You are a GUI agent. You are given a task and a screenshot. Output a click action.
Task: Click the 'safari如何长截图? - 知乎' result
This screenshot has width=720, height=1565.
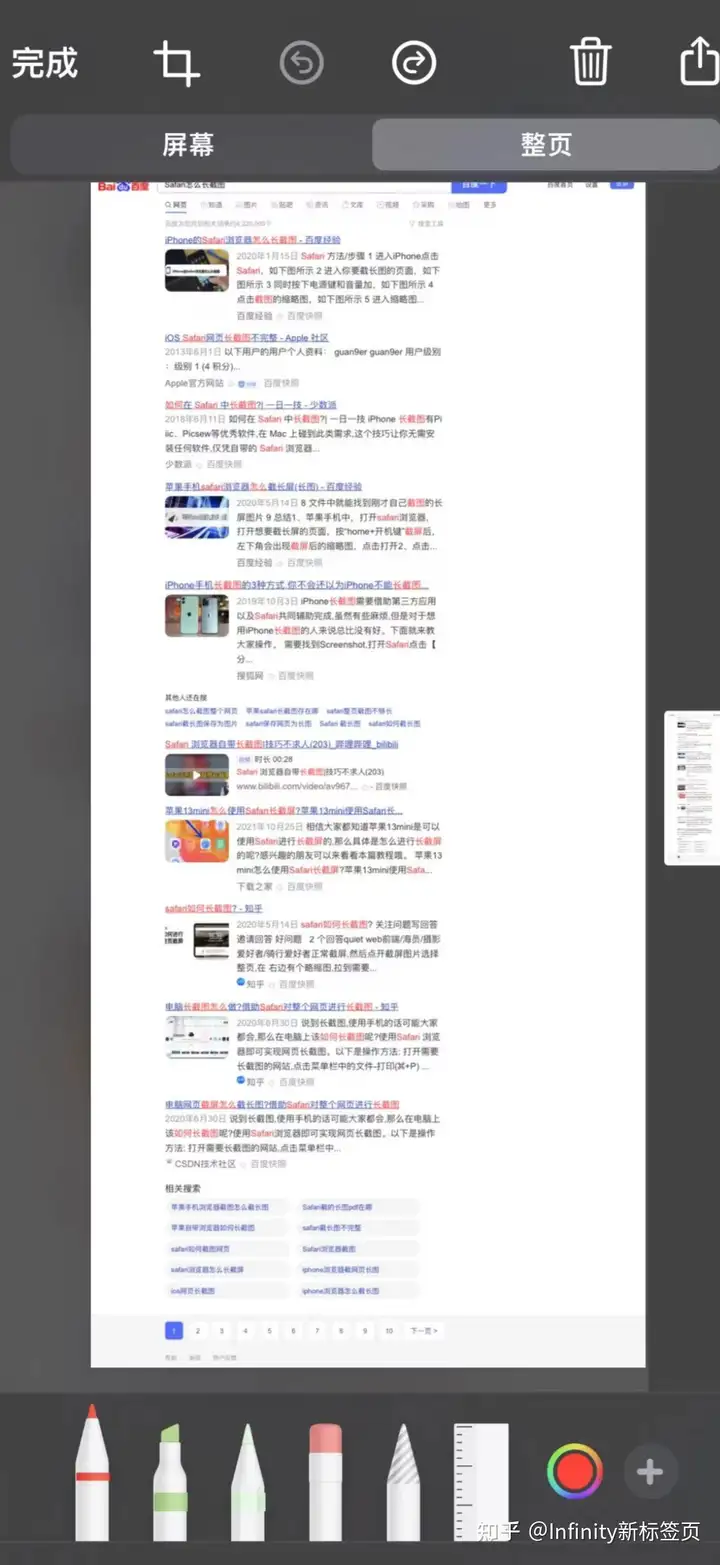click(214, 909)
